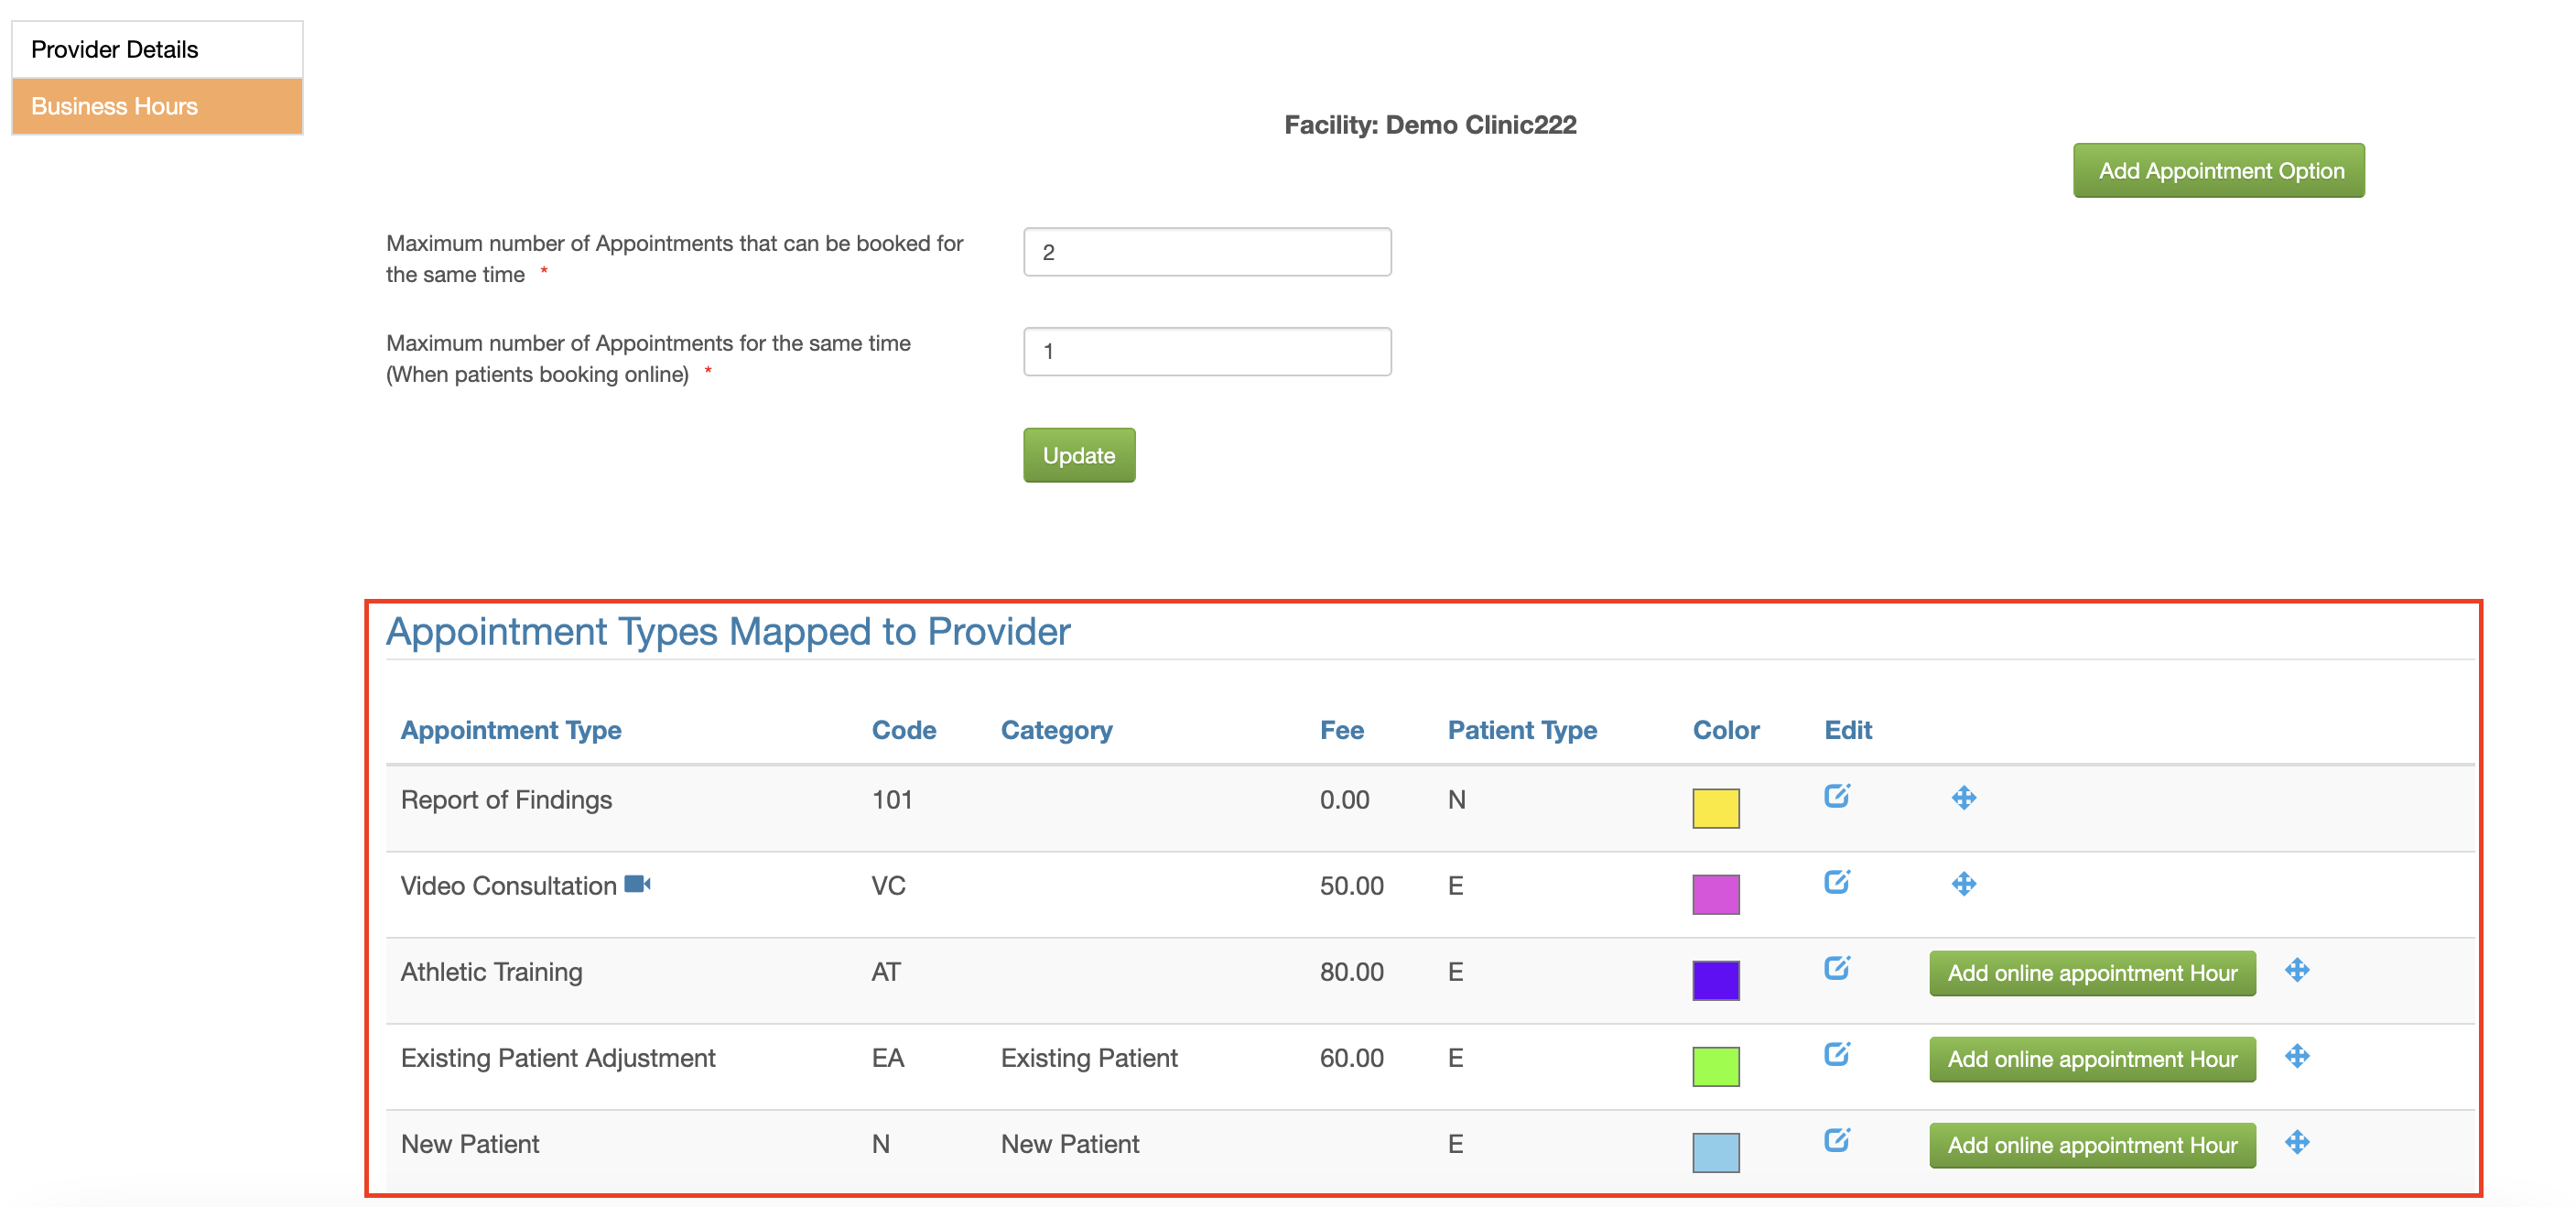Edit the Athletic Training appointment type
This screenshot has width=2576, height=1207.
1836,968
